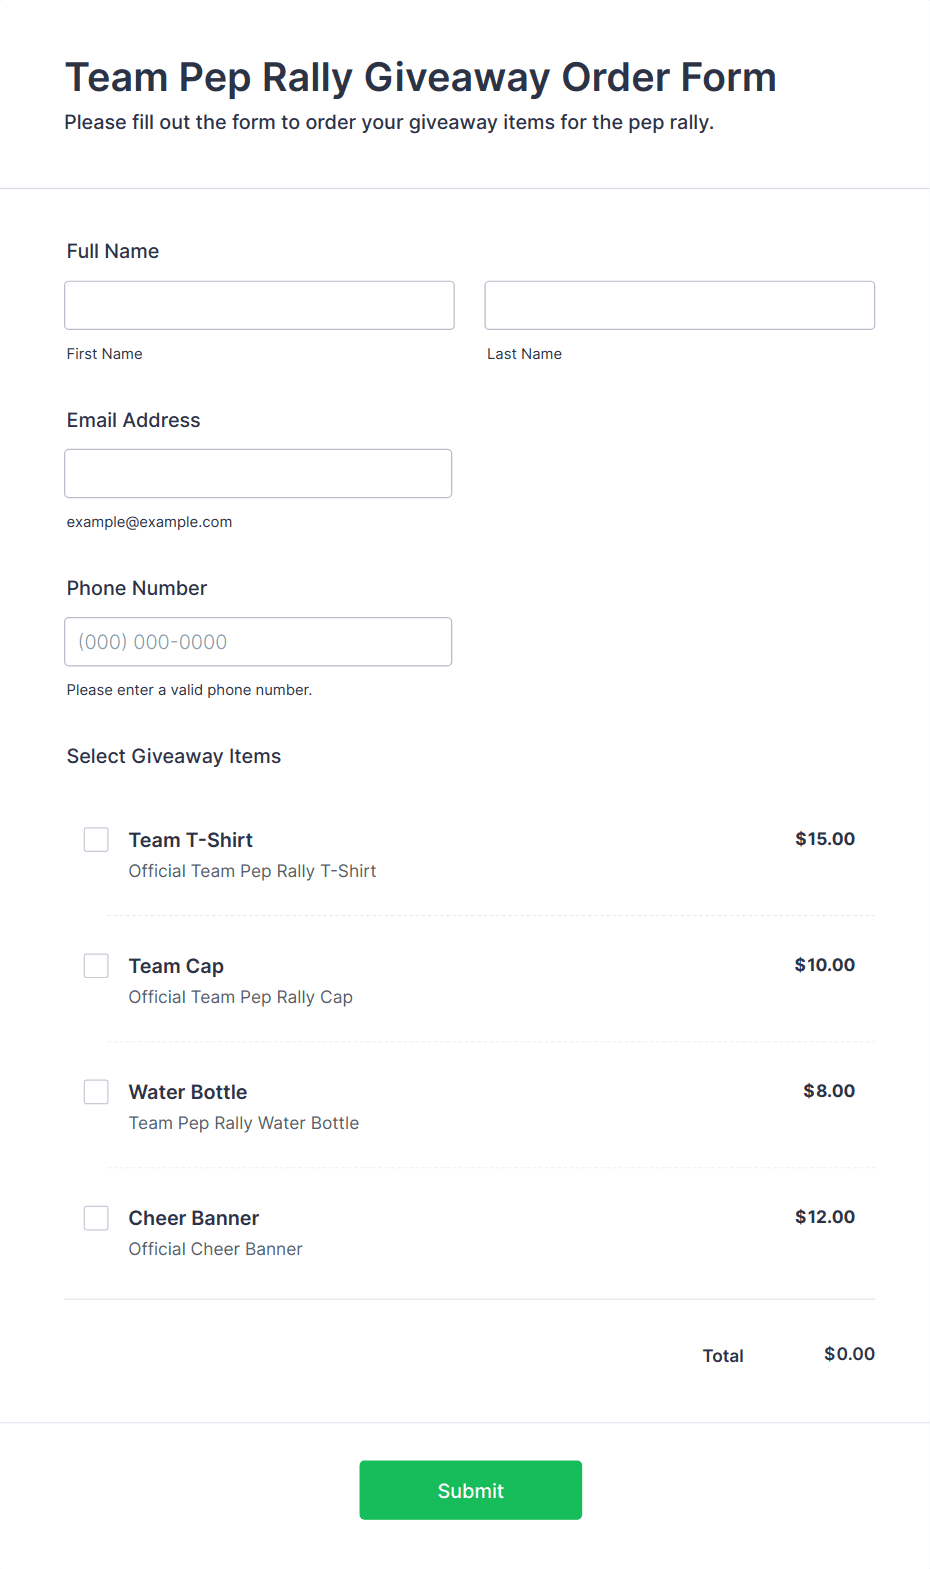Click the Total amount of $0.00
Viewport: 930px width, 1569px height.
click(849, 1353)
